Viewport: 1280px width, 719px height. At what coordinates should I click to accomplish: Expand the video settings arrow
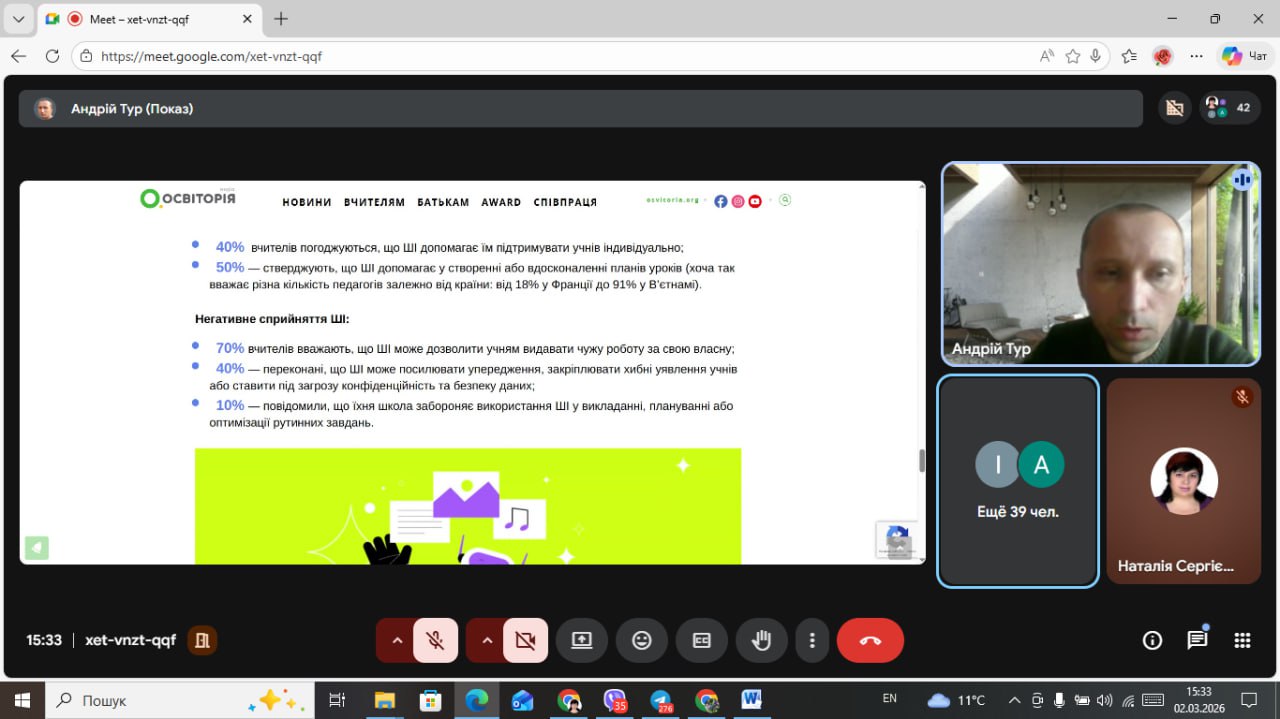click(x=487, y=641)
